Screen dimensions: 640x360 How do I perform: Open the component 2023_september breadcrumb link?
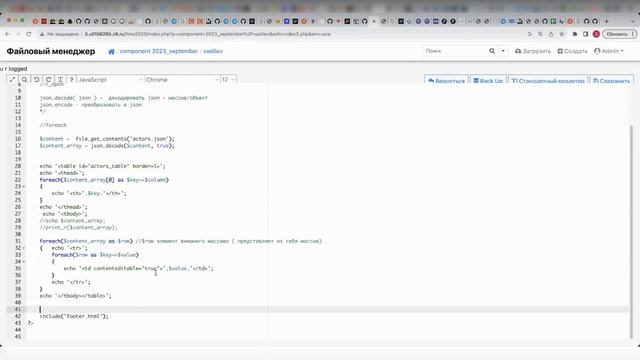pyautogui.click(x=159, y=51)
